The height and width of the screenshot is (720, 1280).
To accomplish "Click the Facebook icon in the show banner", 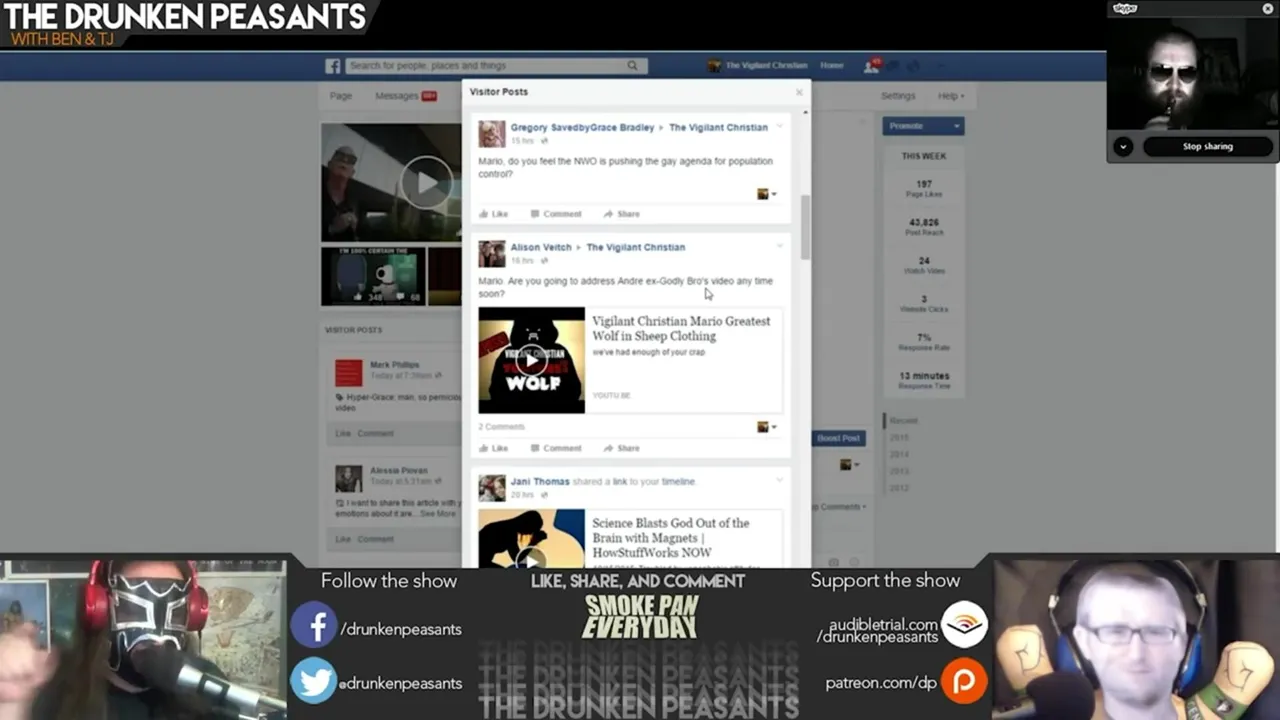I will coord(314,626).
